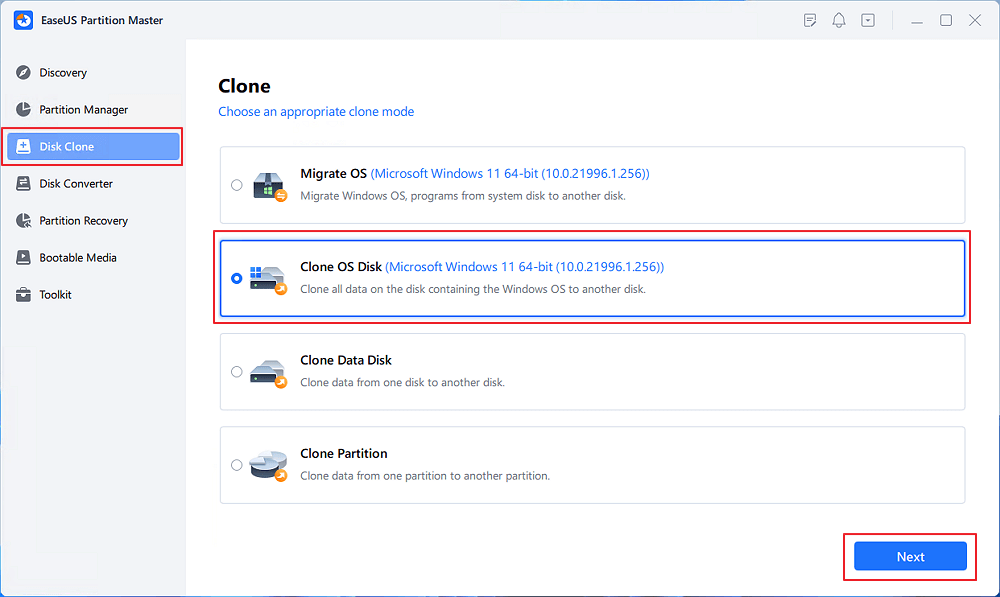Image resolution: width=1000 pixels, height=597 pixels.
Task: Open the Discovery menu item
Action: click(x=93, y=73)
